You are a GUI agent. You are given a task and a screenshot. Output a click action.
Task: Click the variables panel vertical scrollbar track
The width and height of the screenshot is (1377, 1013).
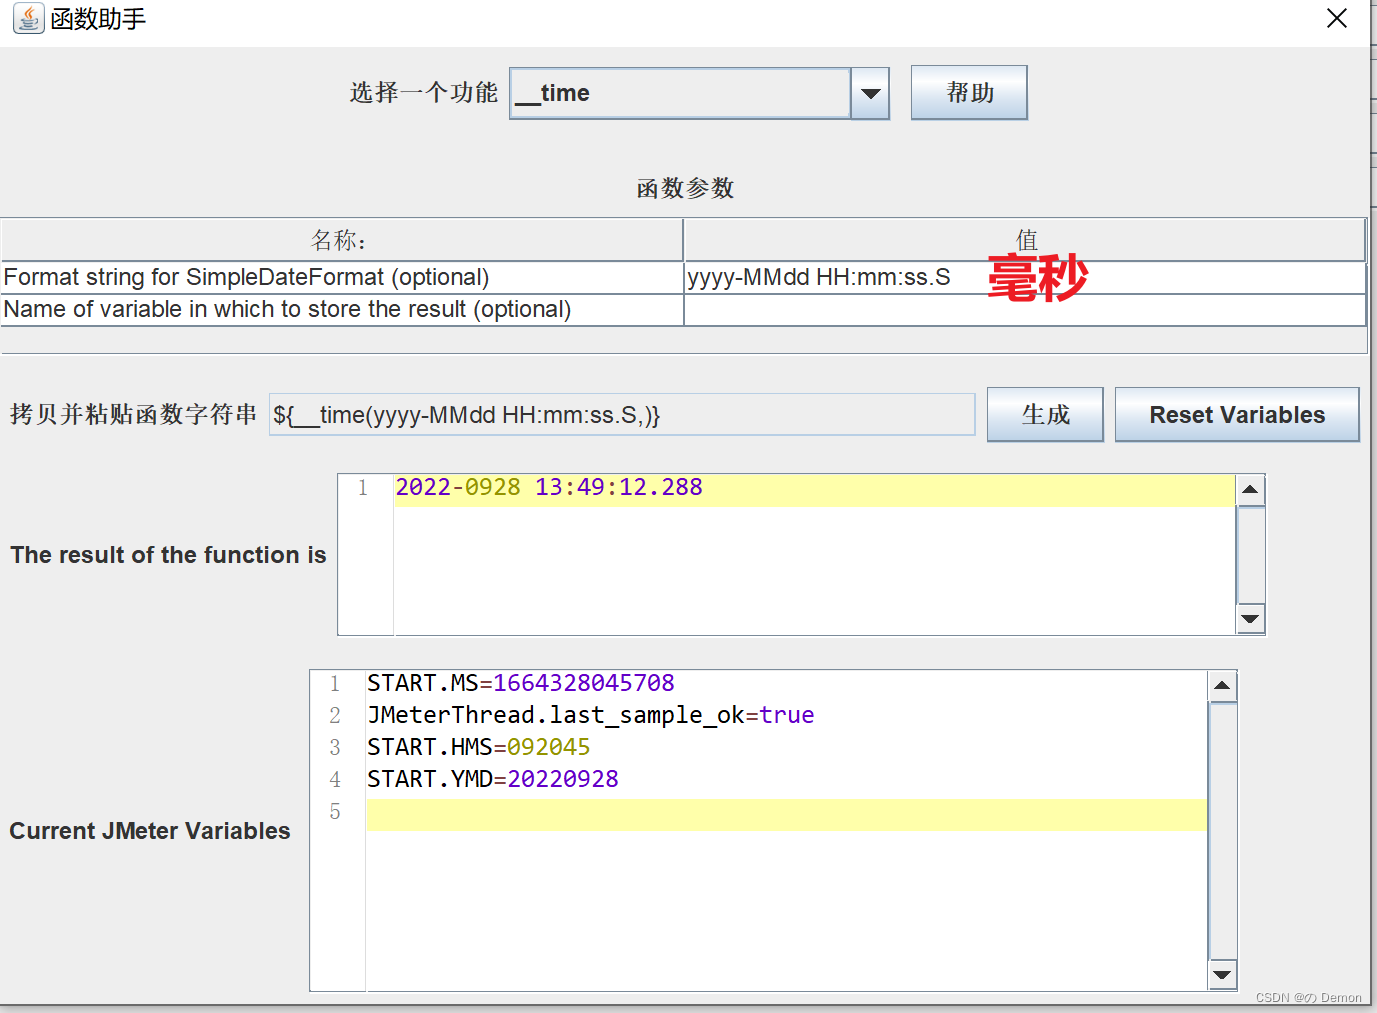pyautogui.click(x=1222, y=831)
